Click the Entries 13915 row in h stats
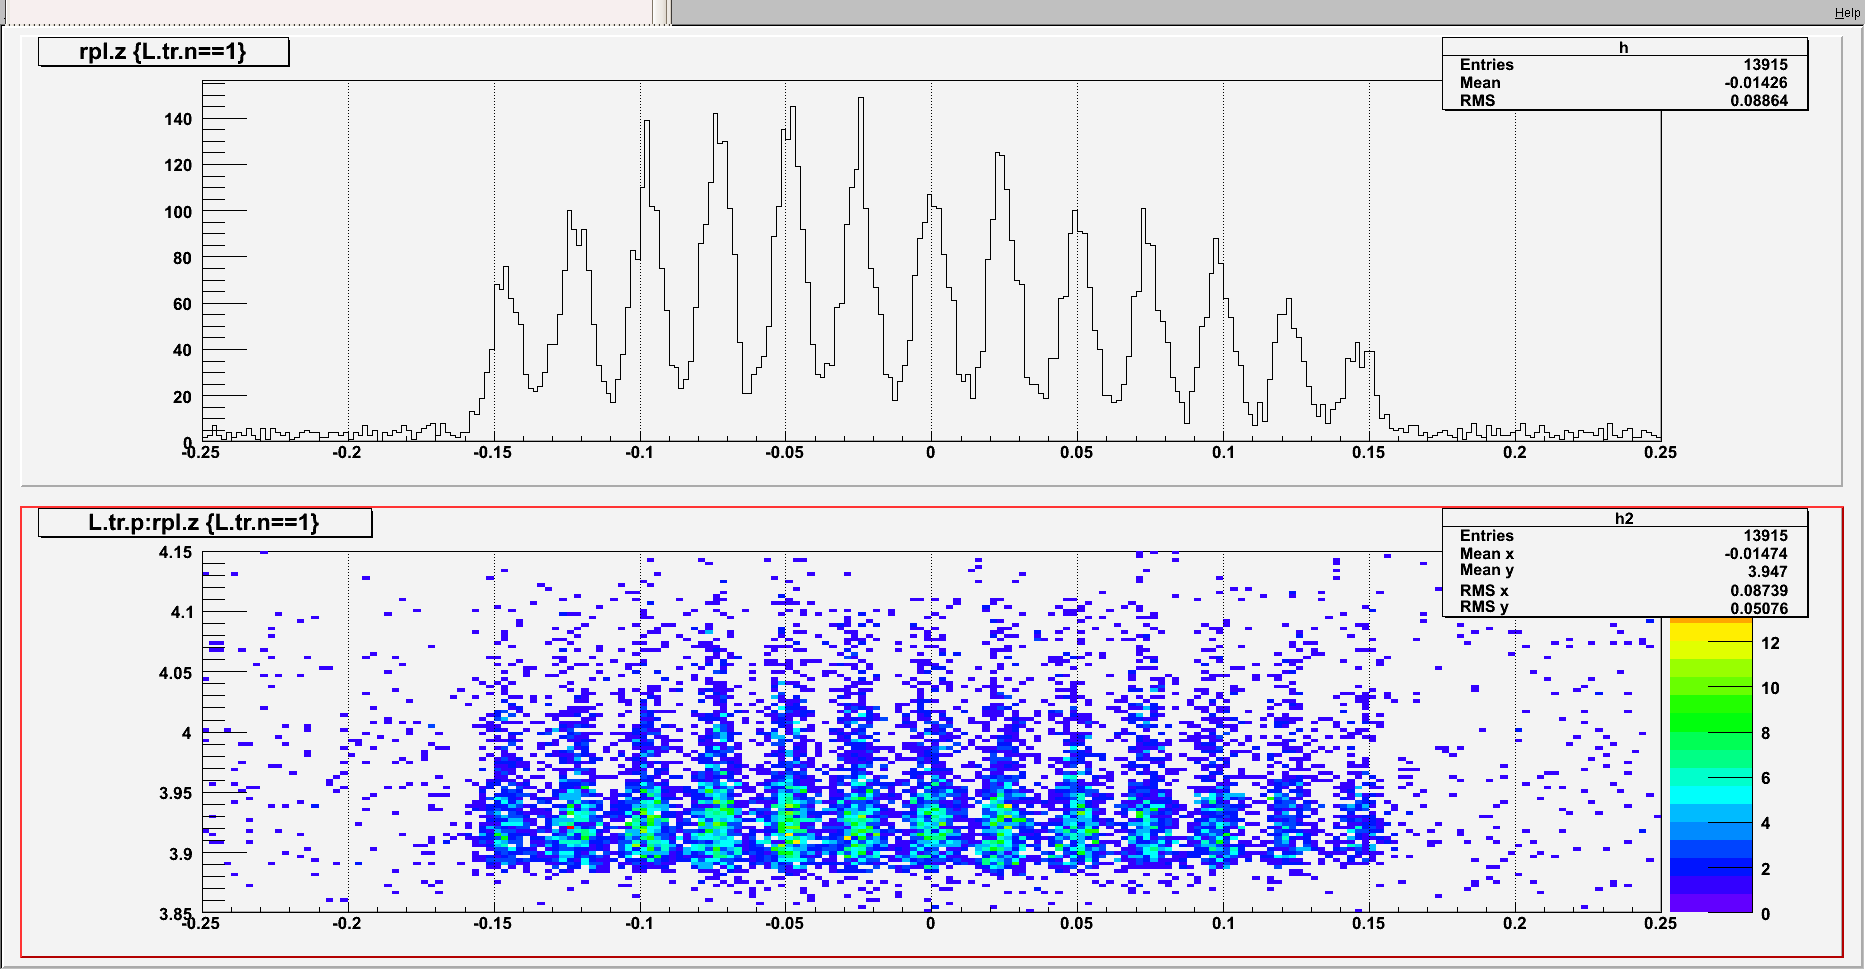This screenshot has height=970, width=1865. click(1625, 65)
